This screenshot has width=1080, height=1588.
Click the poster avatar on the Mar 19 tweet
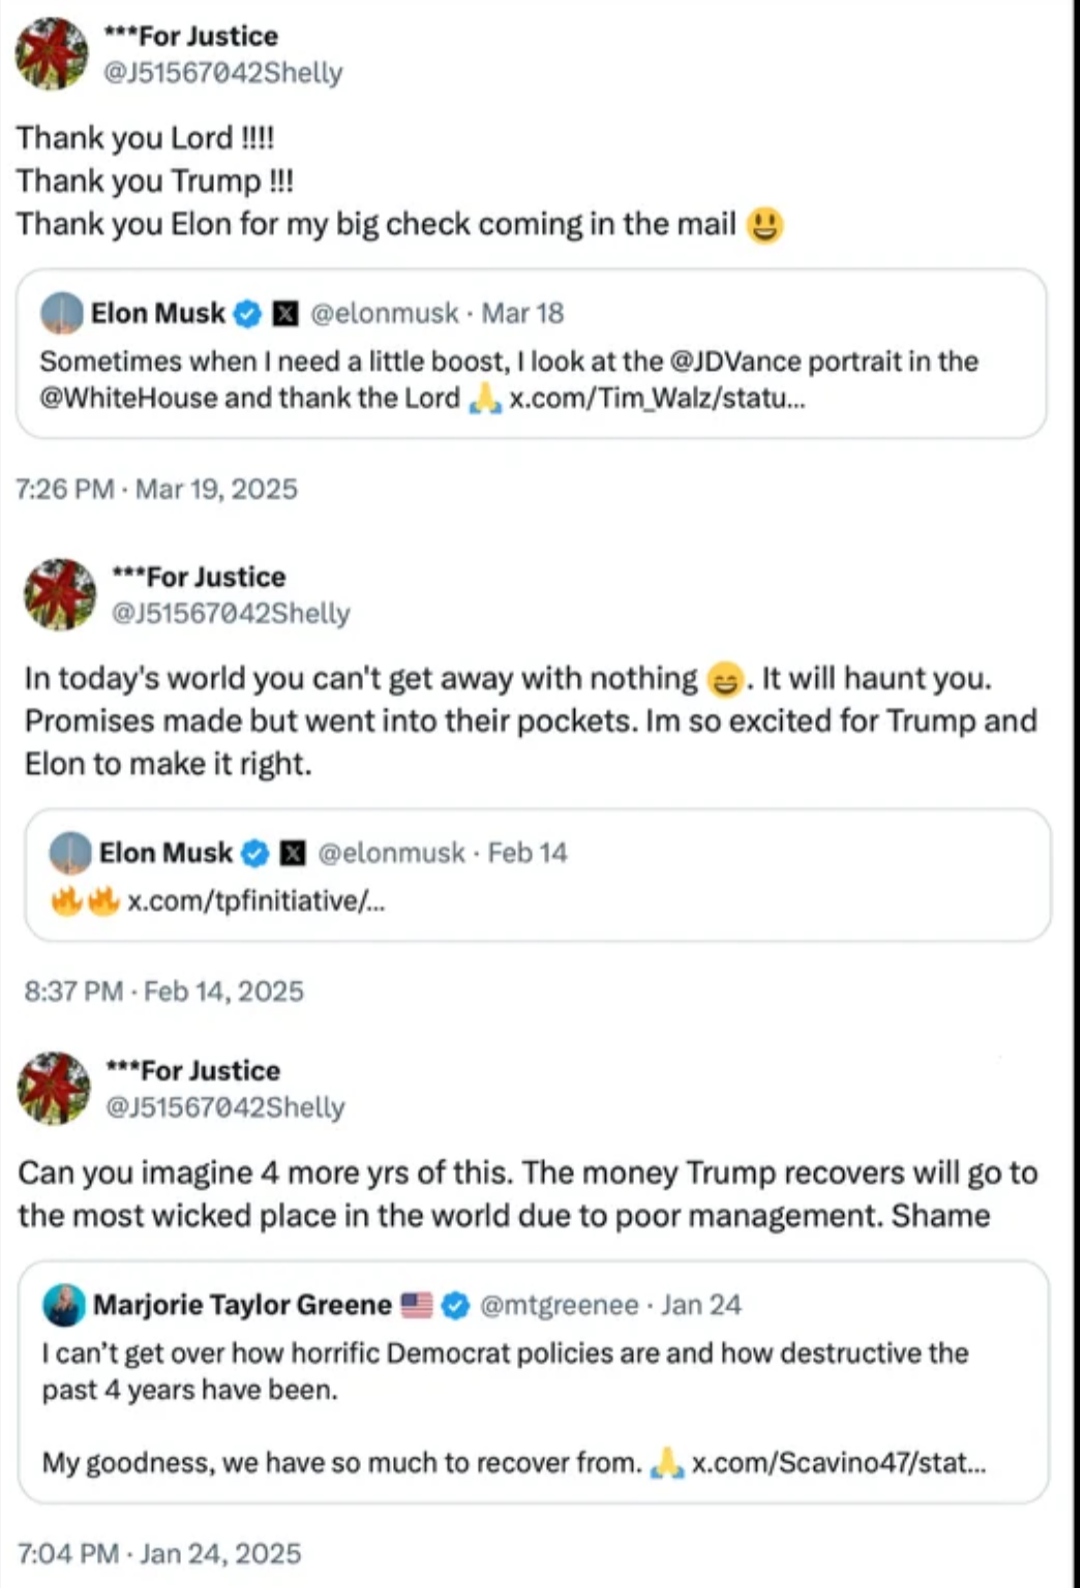pos(52,54)
